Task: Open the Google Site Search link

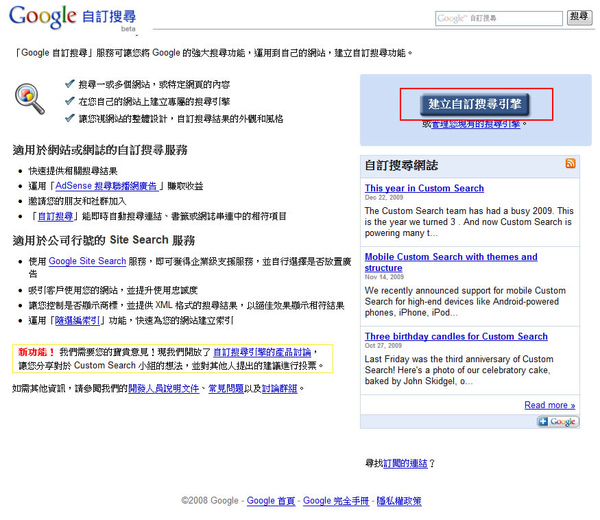Action: click(87, 261)
